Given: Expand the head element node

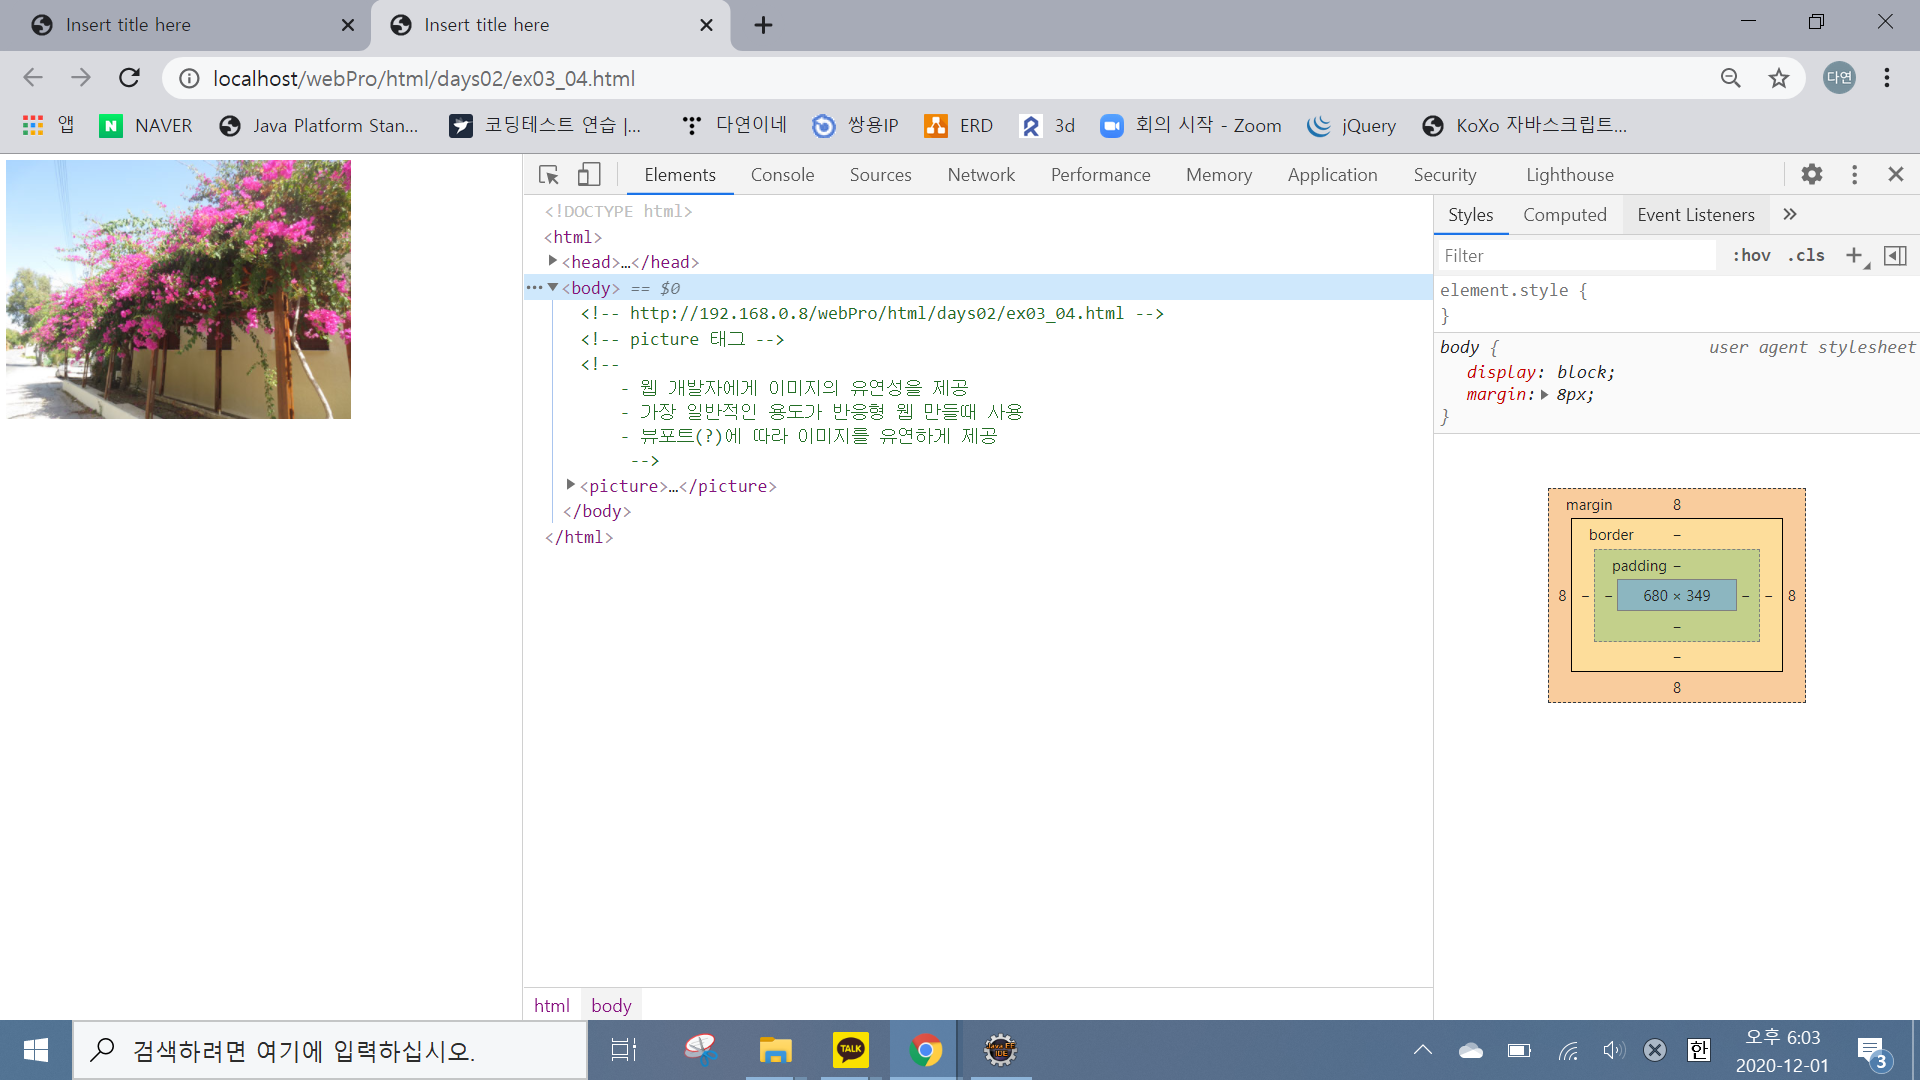Looking at the screenshot, I should point(552,261).
